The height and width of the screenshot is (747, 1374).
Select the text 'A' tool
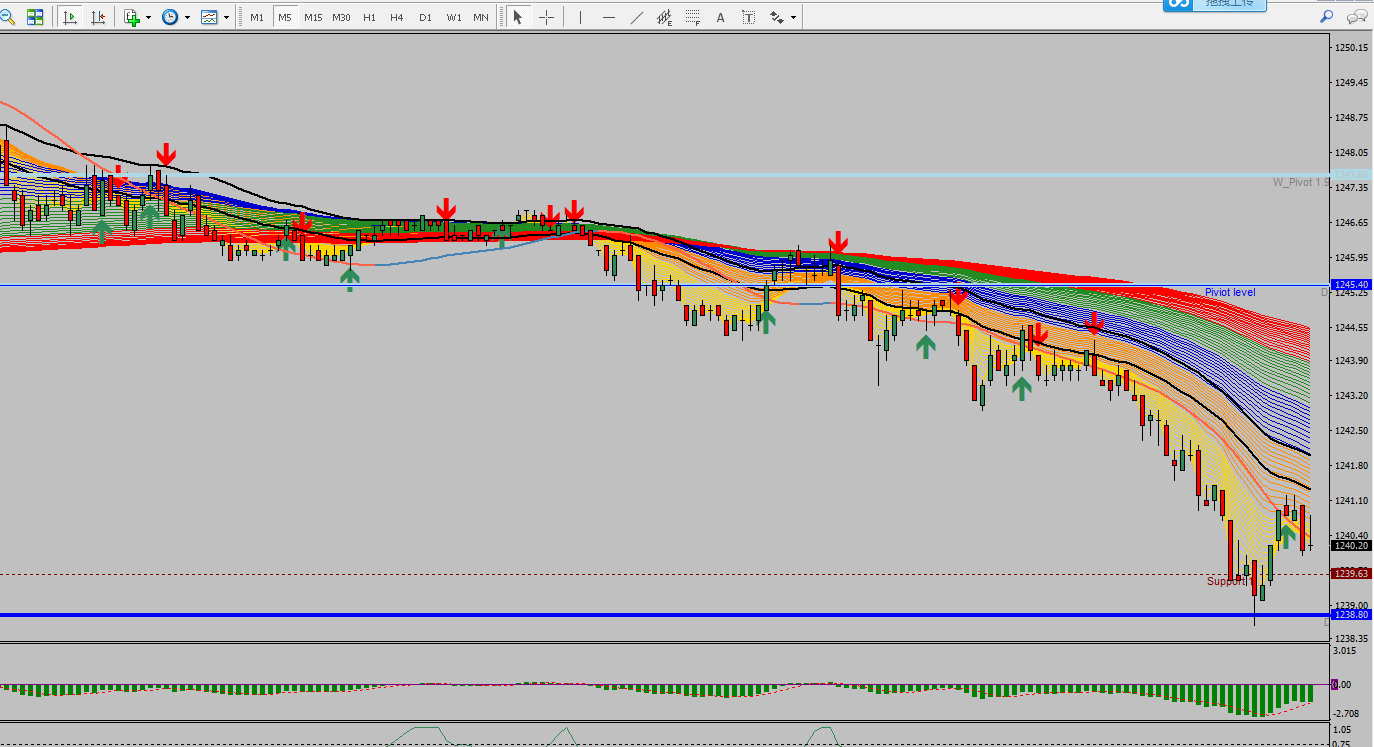click(x=720, y=17)
